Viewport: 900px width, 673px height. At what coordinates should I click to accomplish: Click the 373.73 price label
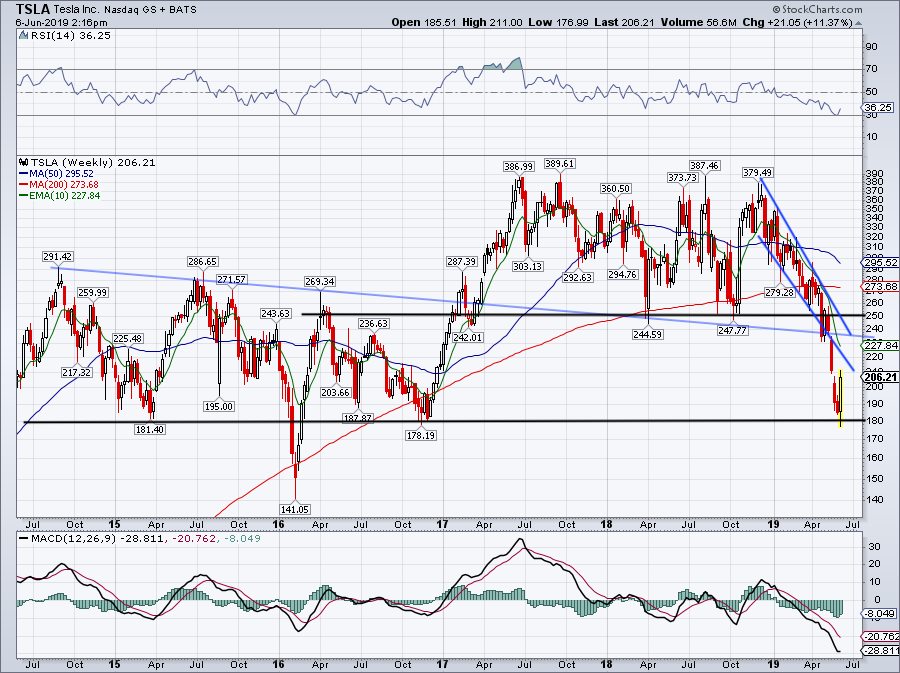tap(682, 178)
